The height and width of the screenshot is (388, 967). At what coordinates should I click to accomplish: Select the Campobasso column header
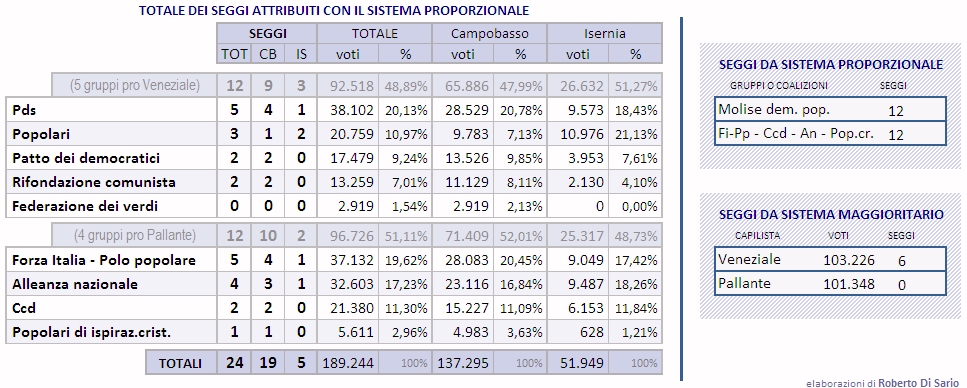[x=490, y=33]
